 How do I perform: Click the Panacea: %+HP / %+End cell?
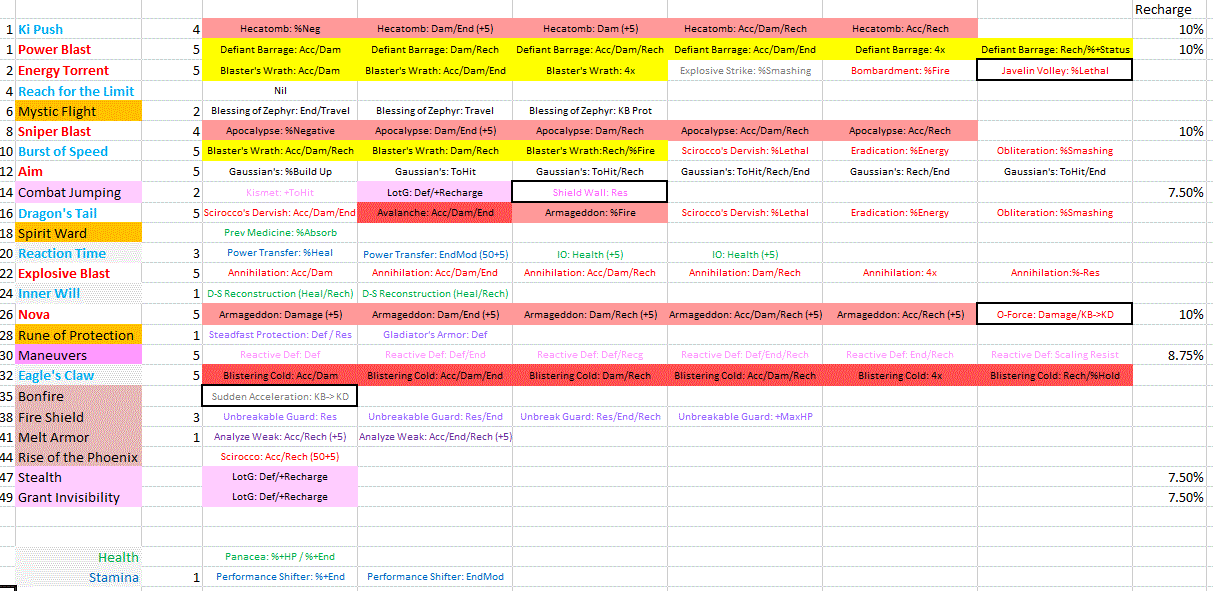(280, 556)
